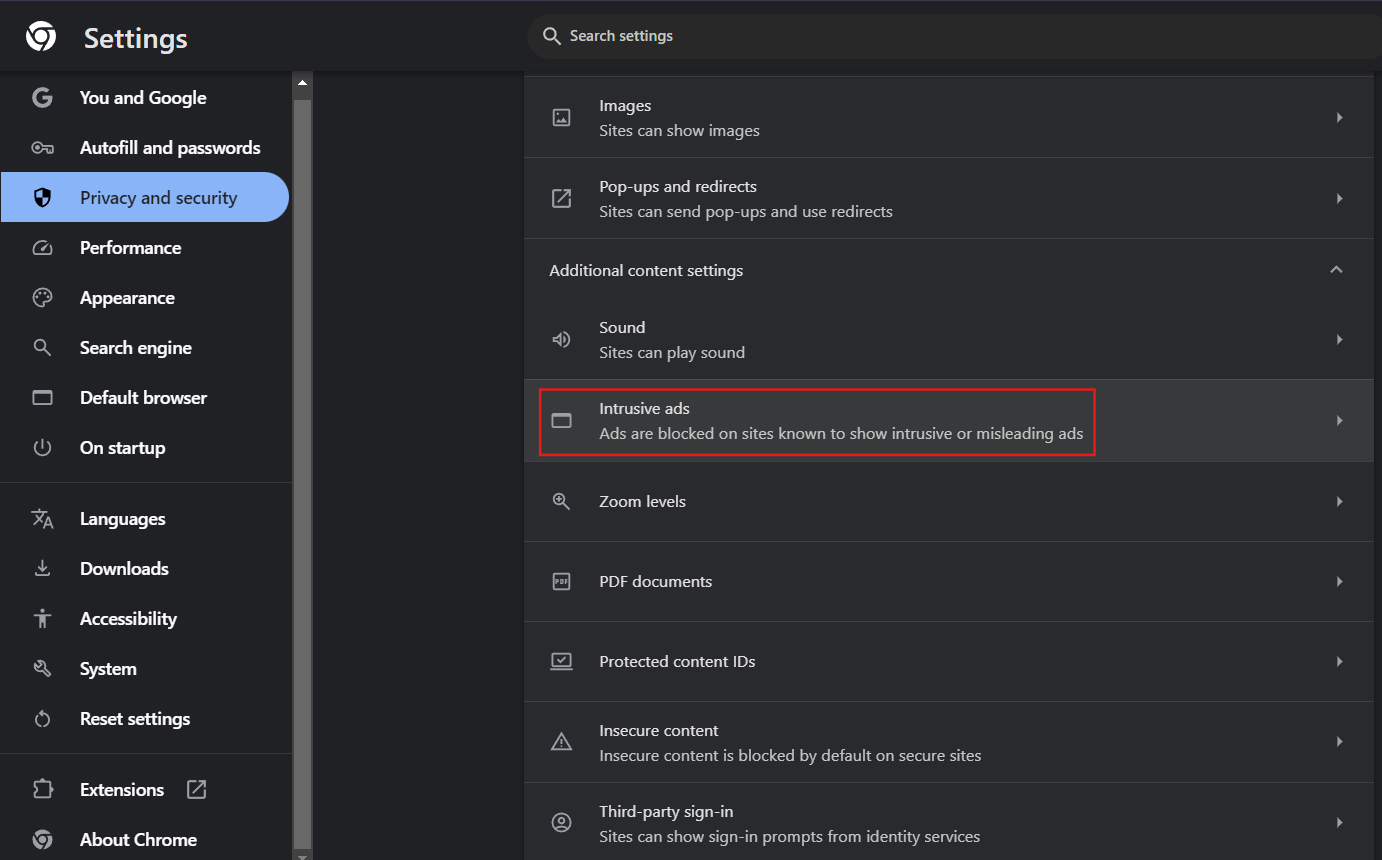Expand Intrusive ads with its arrow
The height and width of the screenshot is (860, 1382).
(1339, 421)
